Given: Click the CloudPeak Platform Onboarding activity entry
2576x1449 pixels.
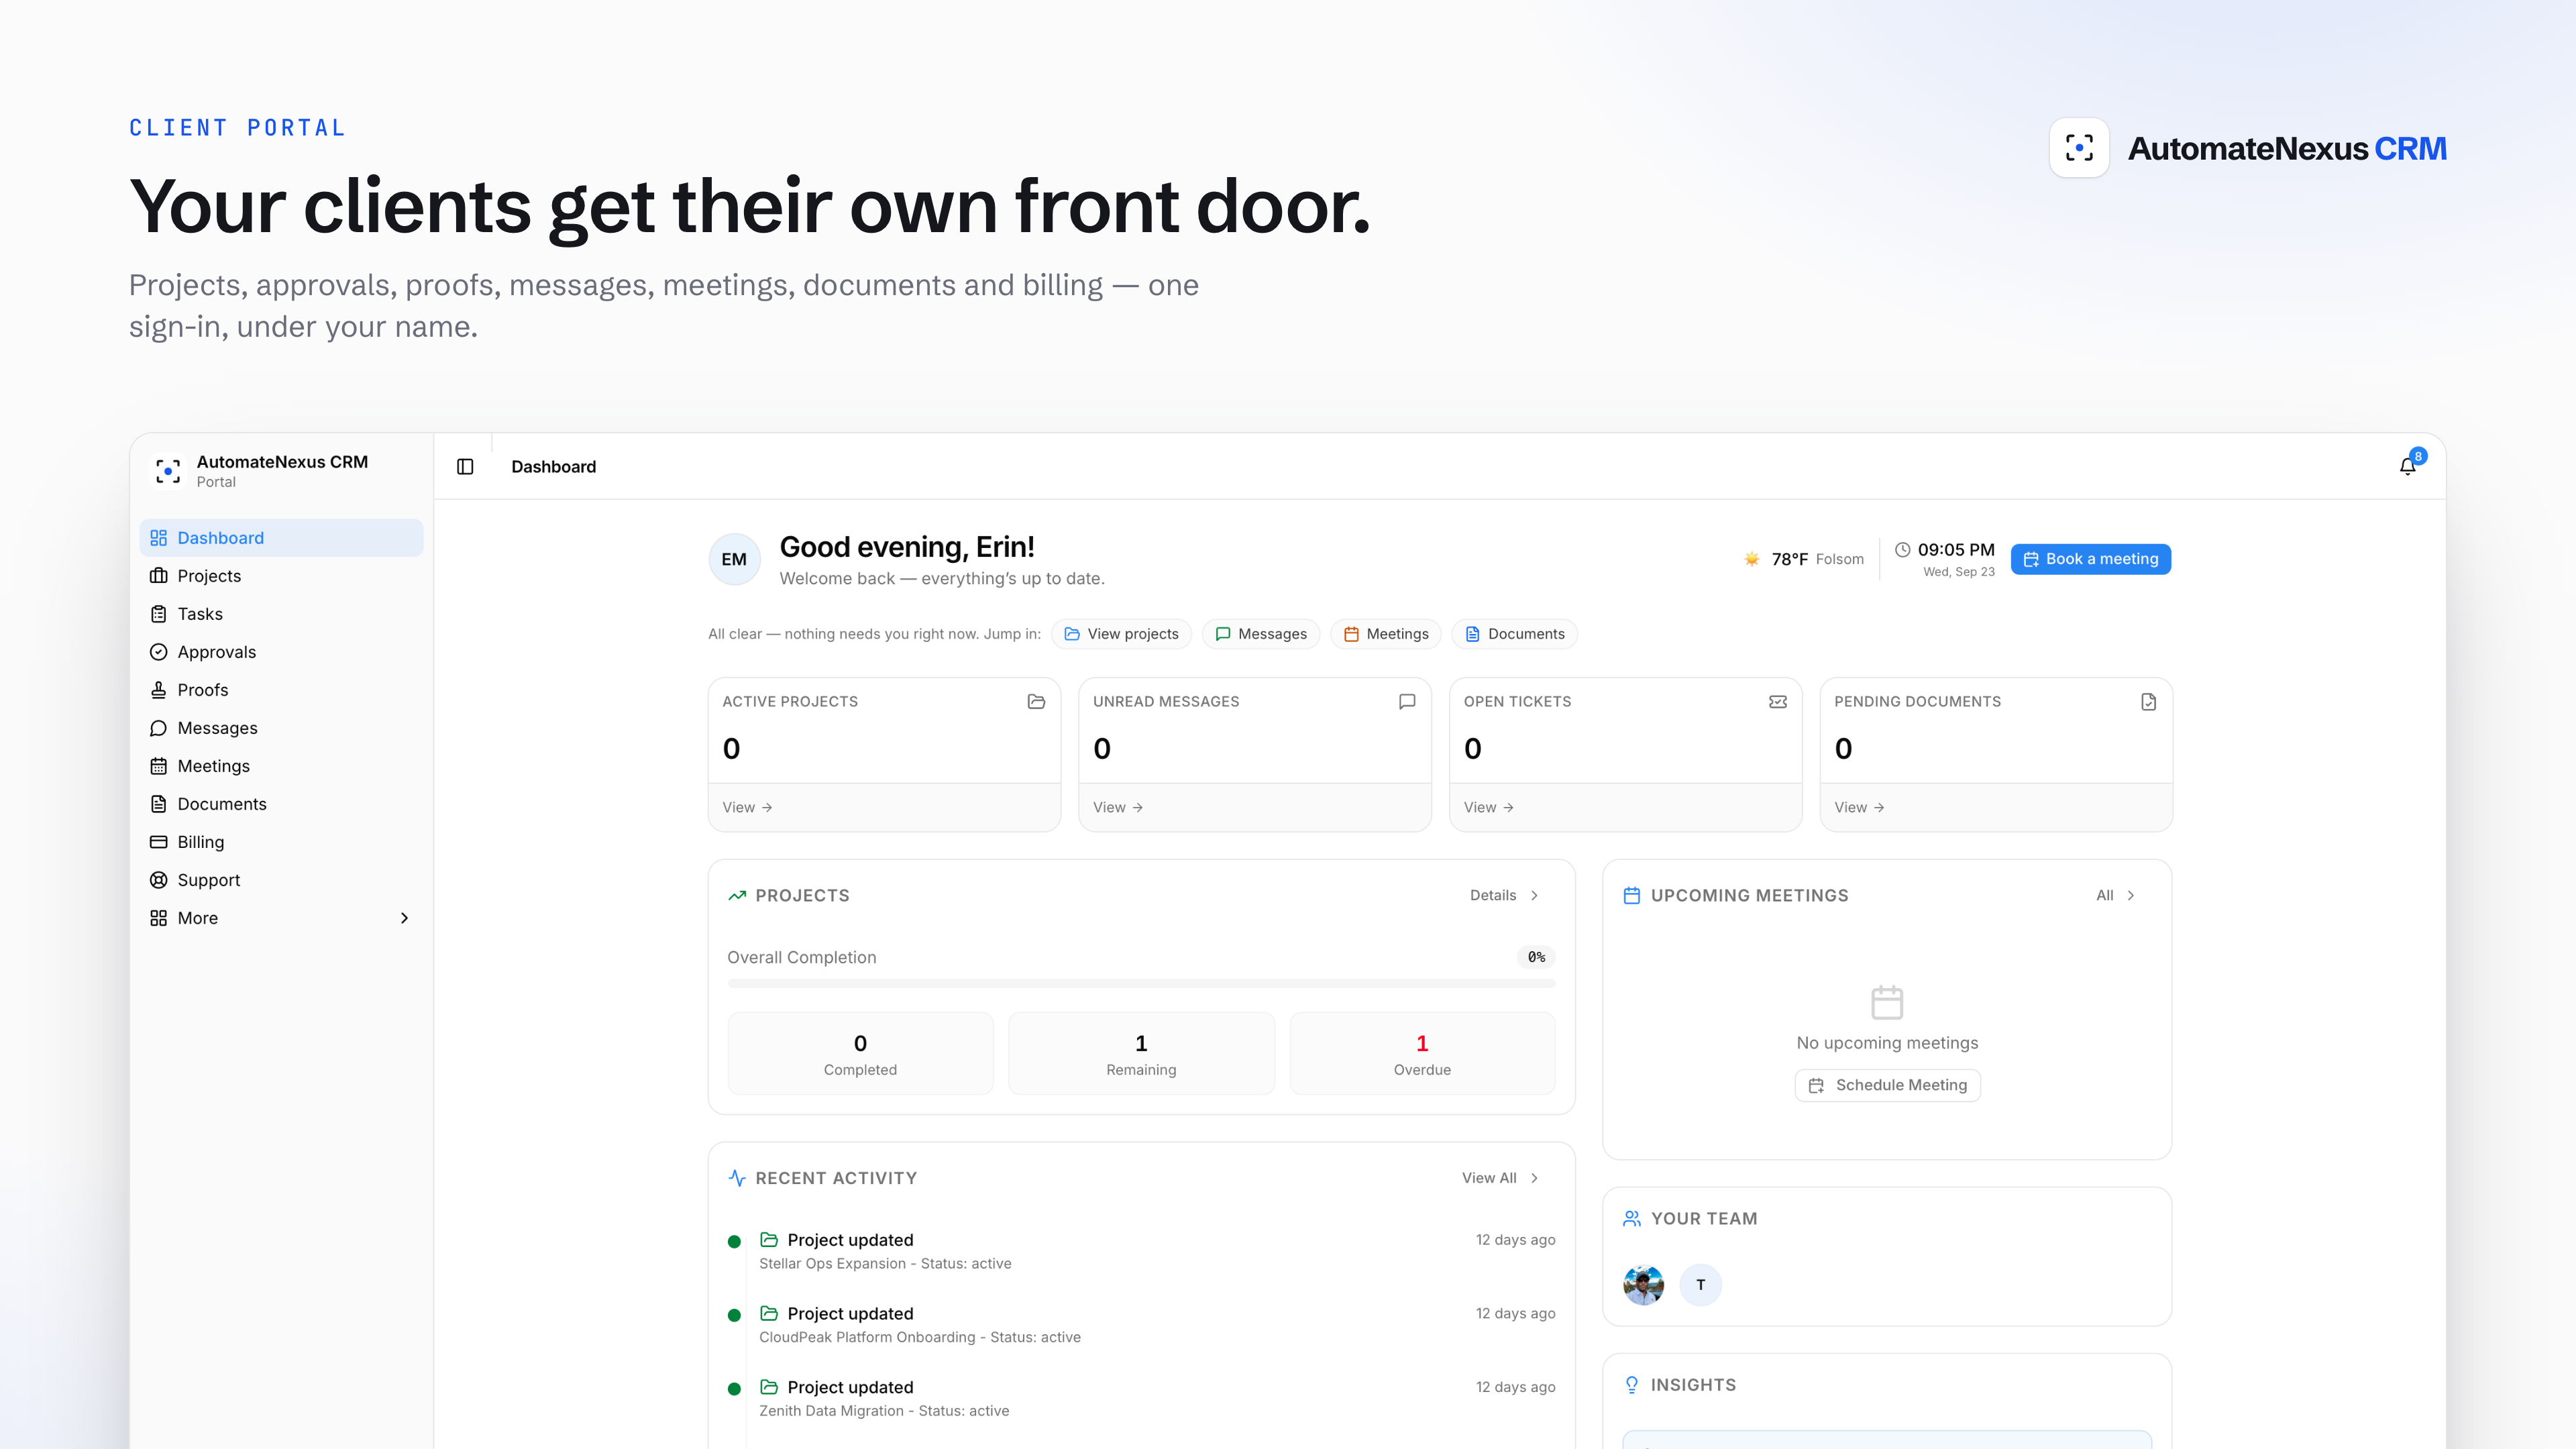Looking at the screenshot, I should (x=1141, y=1325).
